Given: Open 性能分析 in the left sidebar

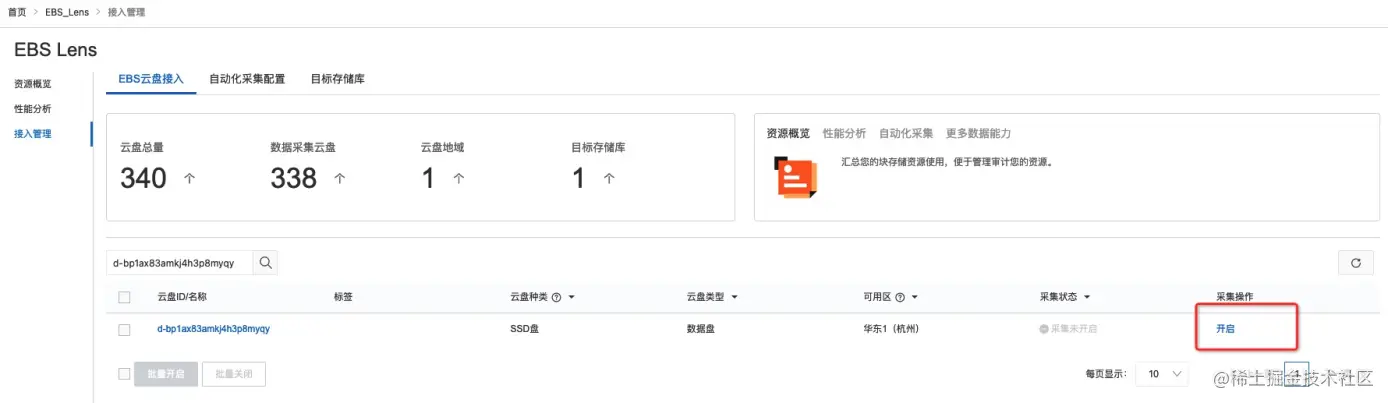Looking at the screenshot, I should pyautogui.click(x=33, y=109).
